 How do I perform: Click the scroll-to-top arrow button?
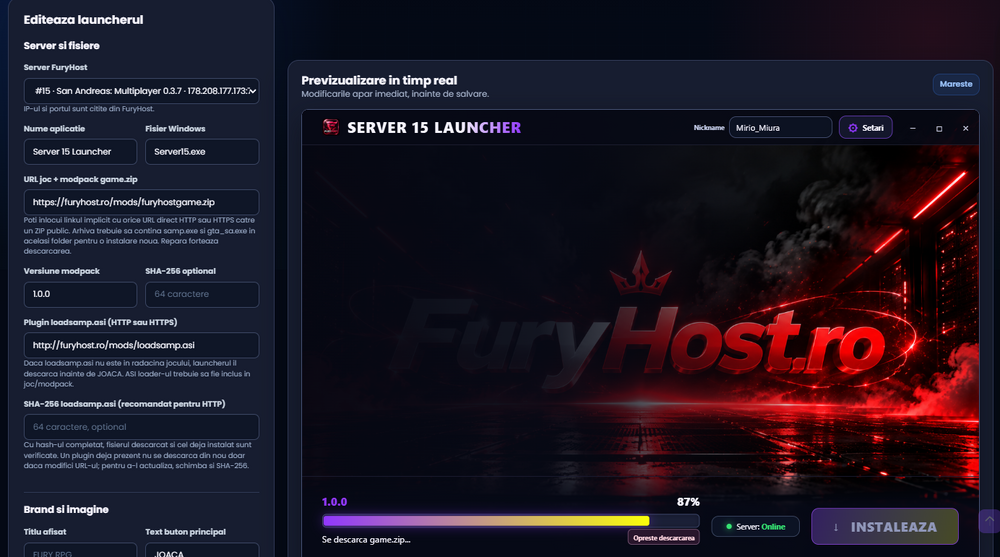[989, 521]
